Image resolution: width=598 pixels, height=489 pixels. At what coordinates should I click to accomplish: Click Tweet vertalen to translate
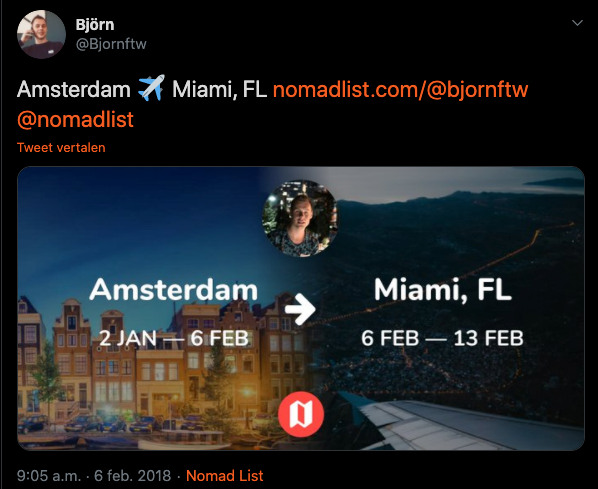[x=61, y=148]
